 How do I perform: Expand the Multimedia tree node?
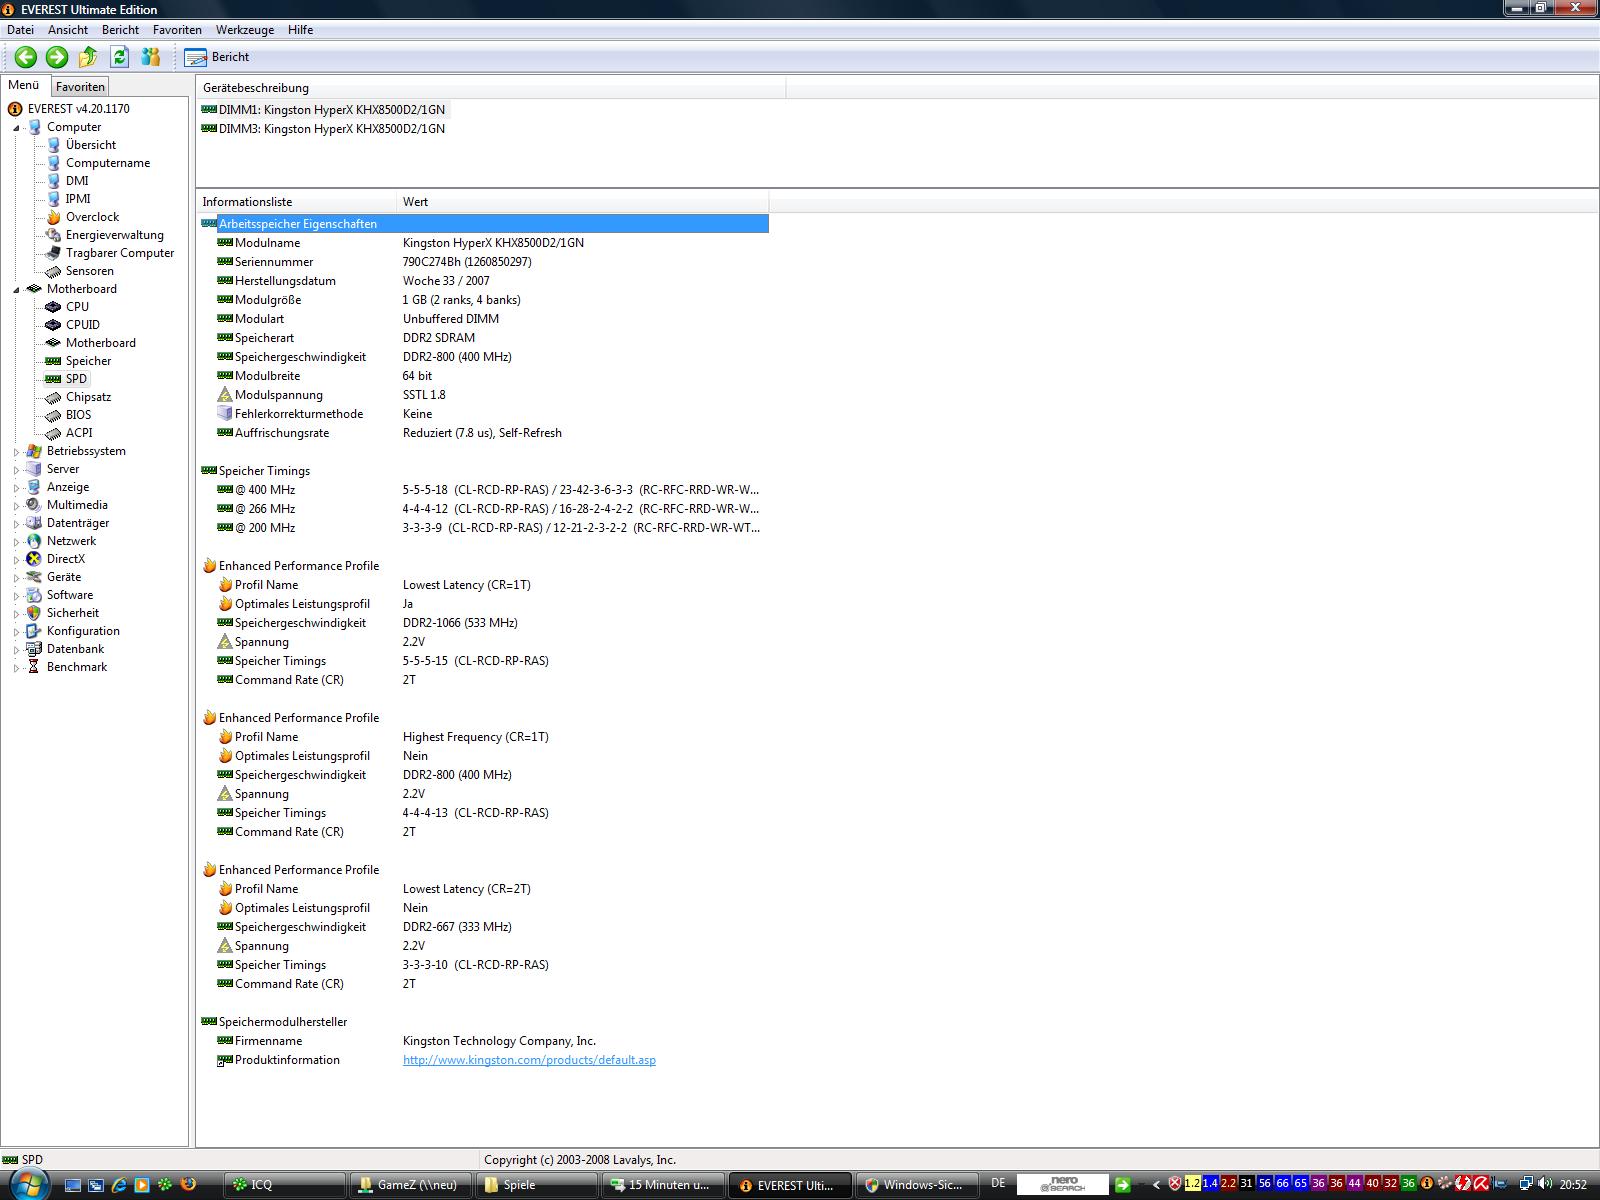[16, 506]
